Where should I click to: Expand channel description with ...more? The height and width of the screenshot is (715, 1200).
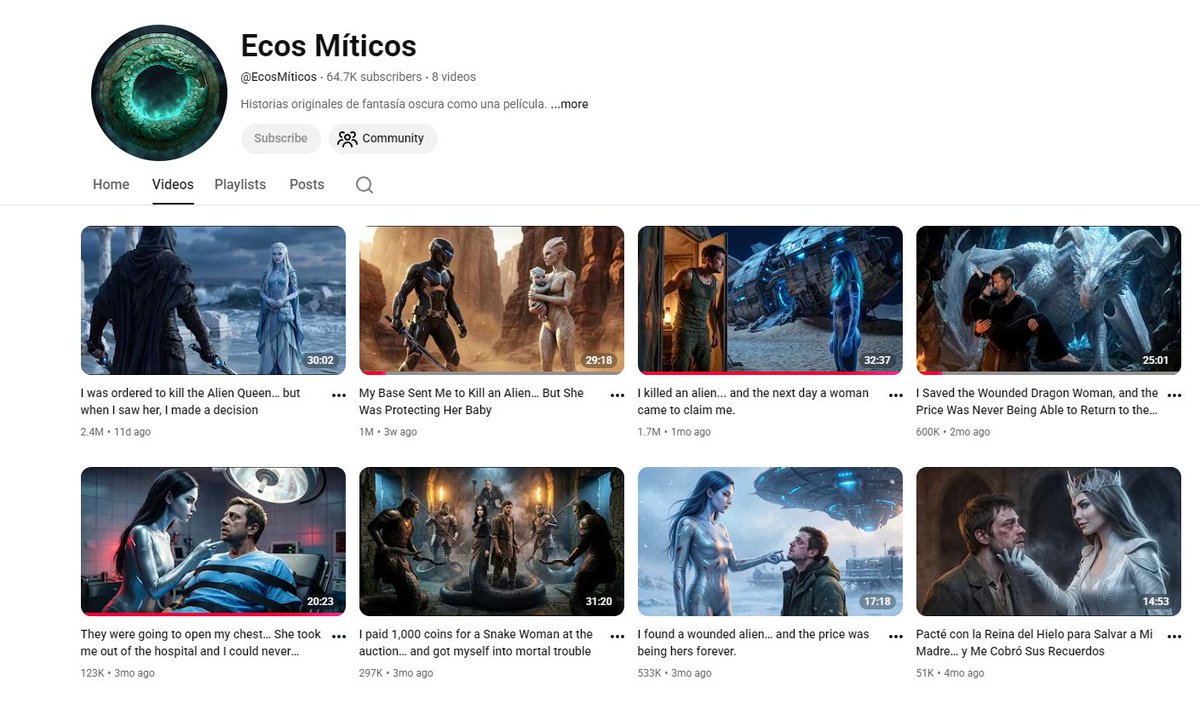click(x=569, y=104)
